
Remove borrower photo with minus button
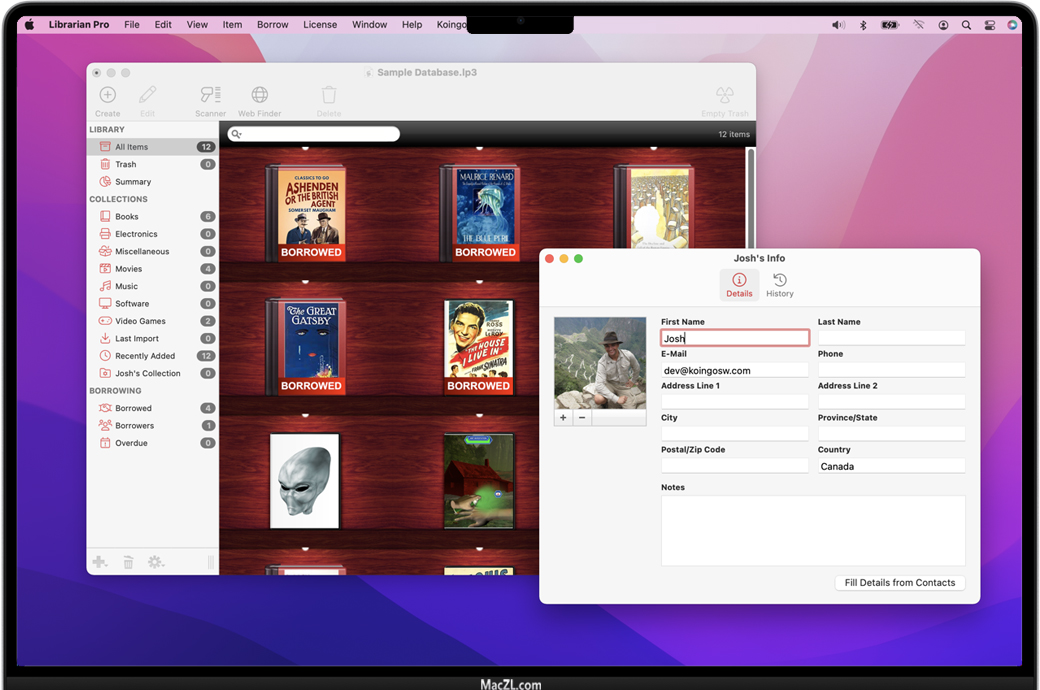pyautogui.click(x=582, y=418)
